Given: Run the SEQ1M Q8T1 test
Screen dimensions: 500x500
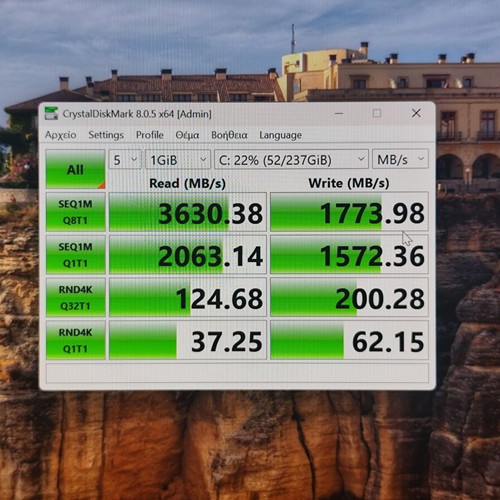Looking at the screenshot, I should (76, 212).
